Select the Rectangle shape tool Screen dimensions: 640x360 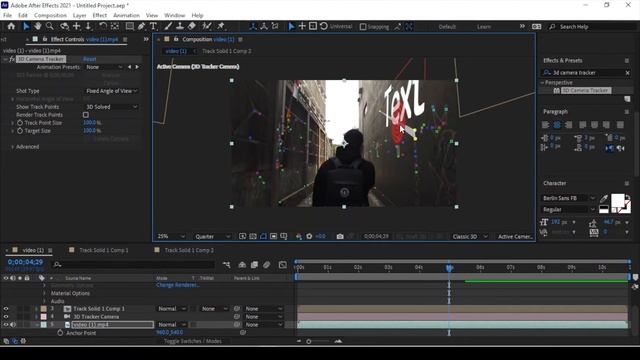click(129, 26)
